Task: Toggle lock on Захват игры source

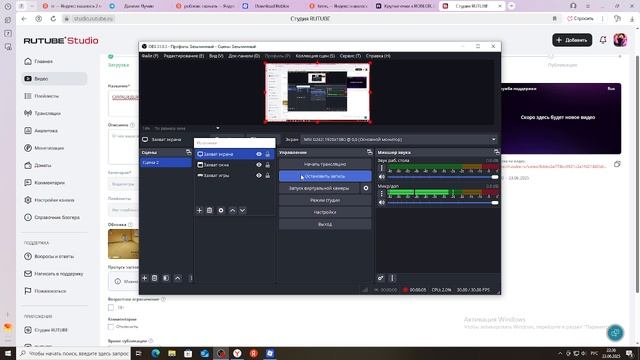Action: click(x=268, y=176)
